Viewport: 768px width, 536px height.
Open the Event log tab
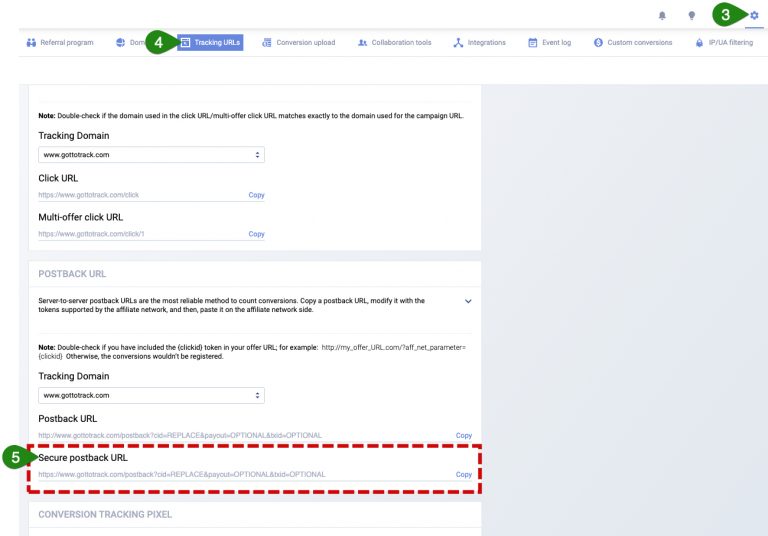click(550, 43)
